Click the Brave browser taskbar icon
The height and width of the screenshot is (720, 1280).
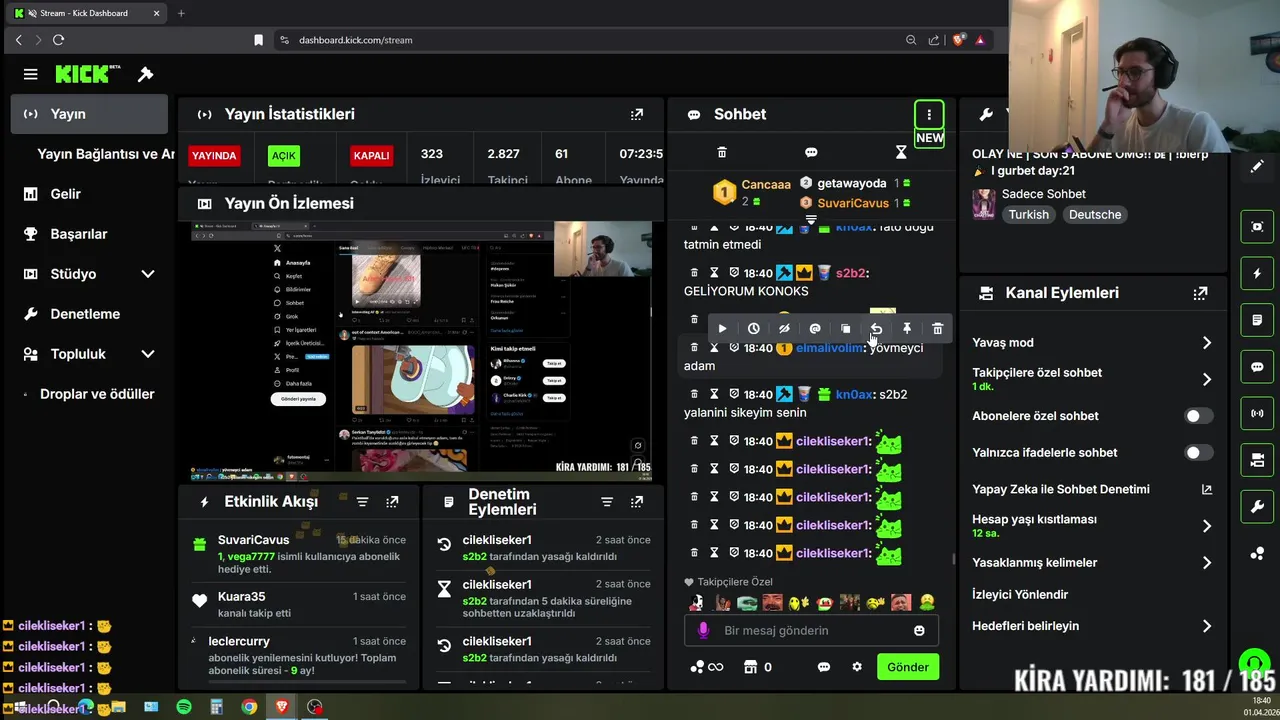[282, 707]
